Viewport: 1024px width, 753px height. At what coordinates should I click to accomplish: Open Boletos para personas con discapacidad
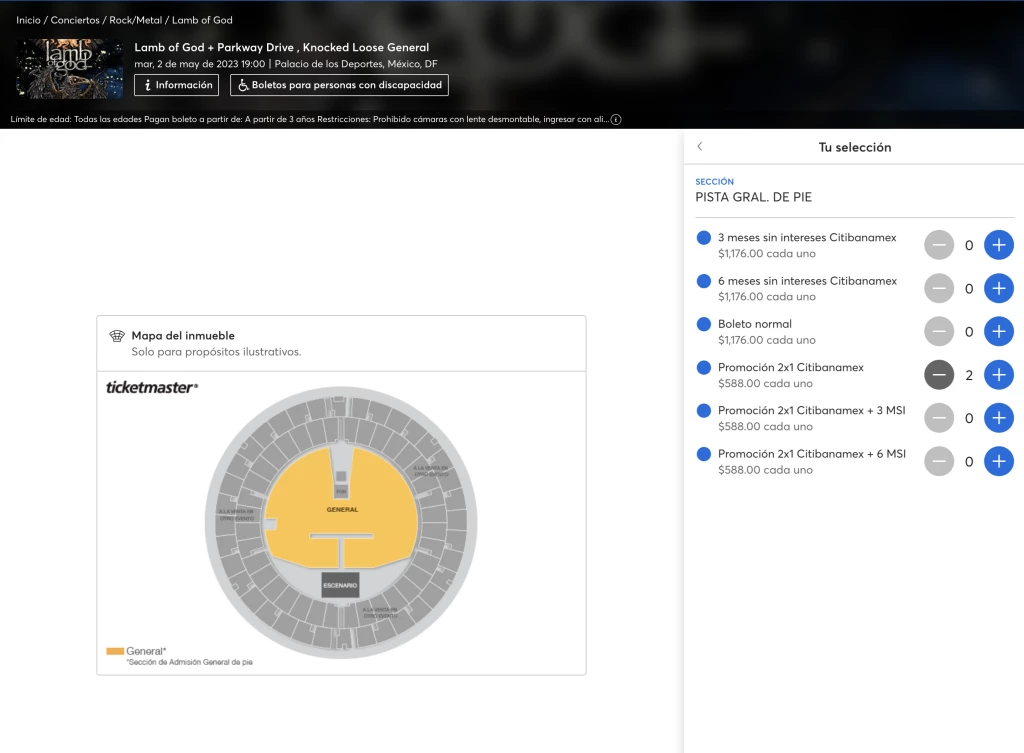click(x=339, y=85)
